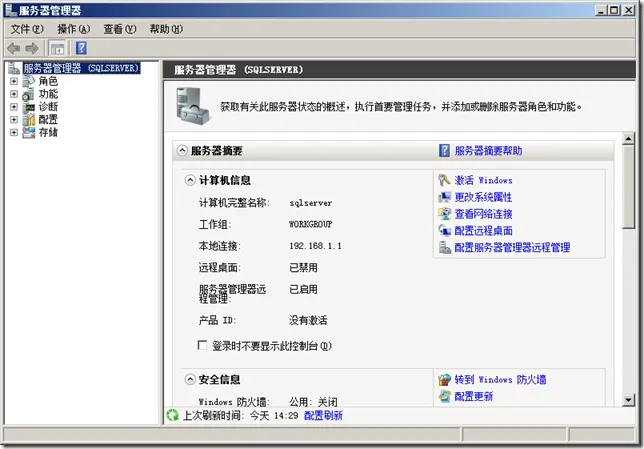Click the Forward arrow toolbar icon
The height and width of the screenshot is (449, 644).
pos(32,48)
